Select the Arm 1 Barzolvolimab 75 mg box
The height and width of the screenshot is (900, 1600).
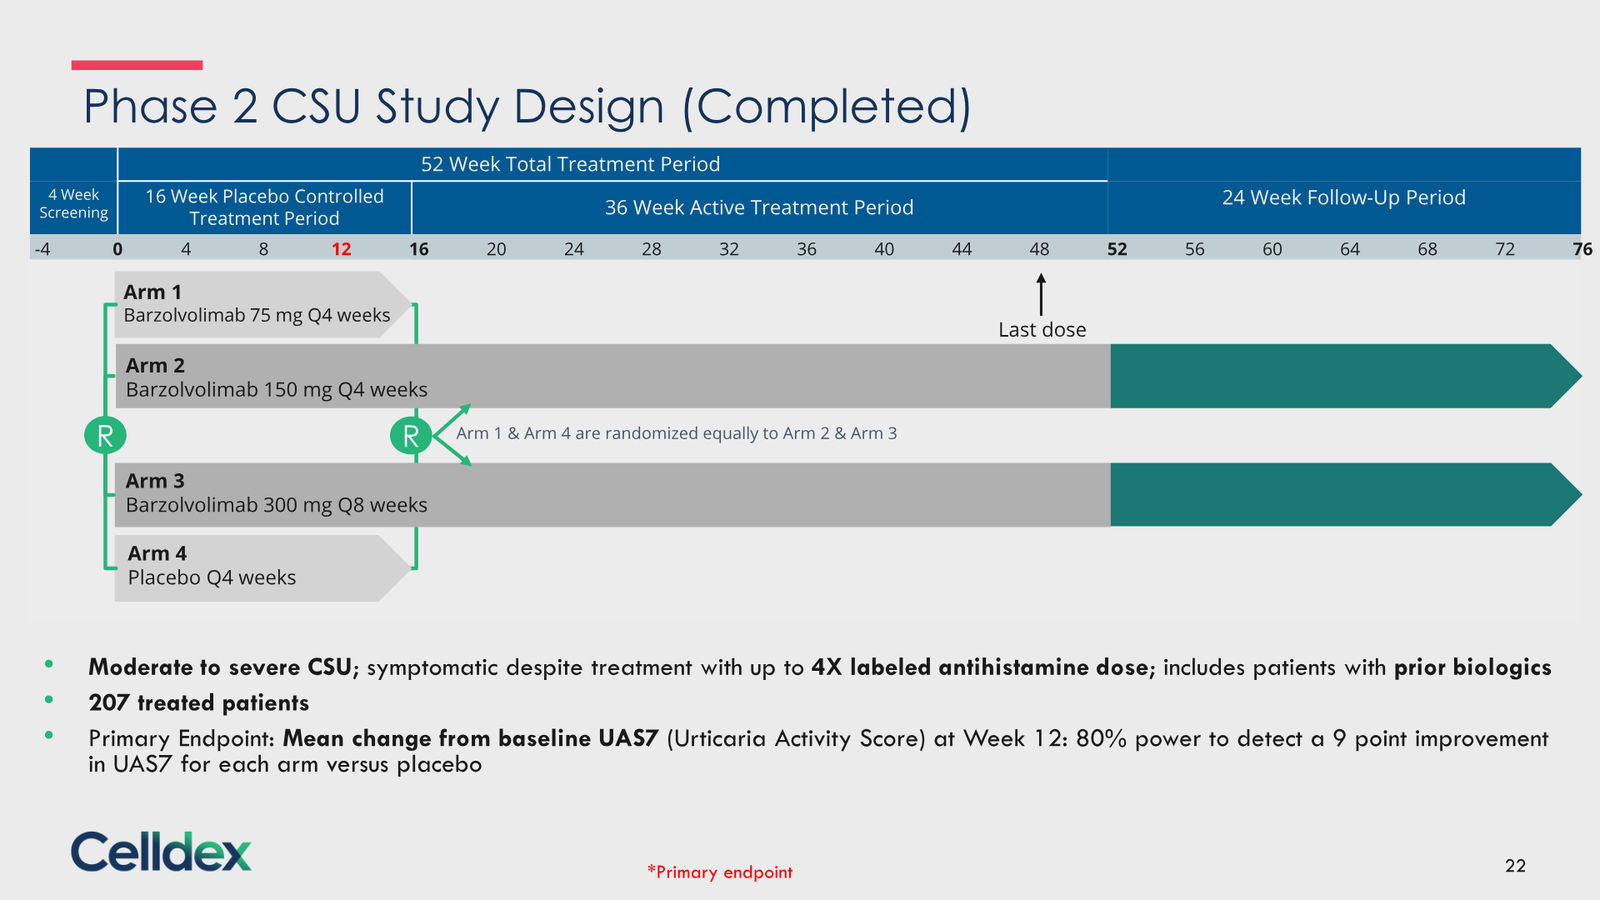pos(263,304)
